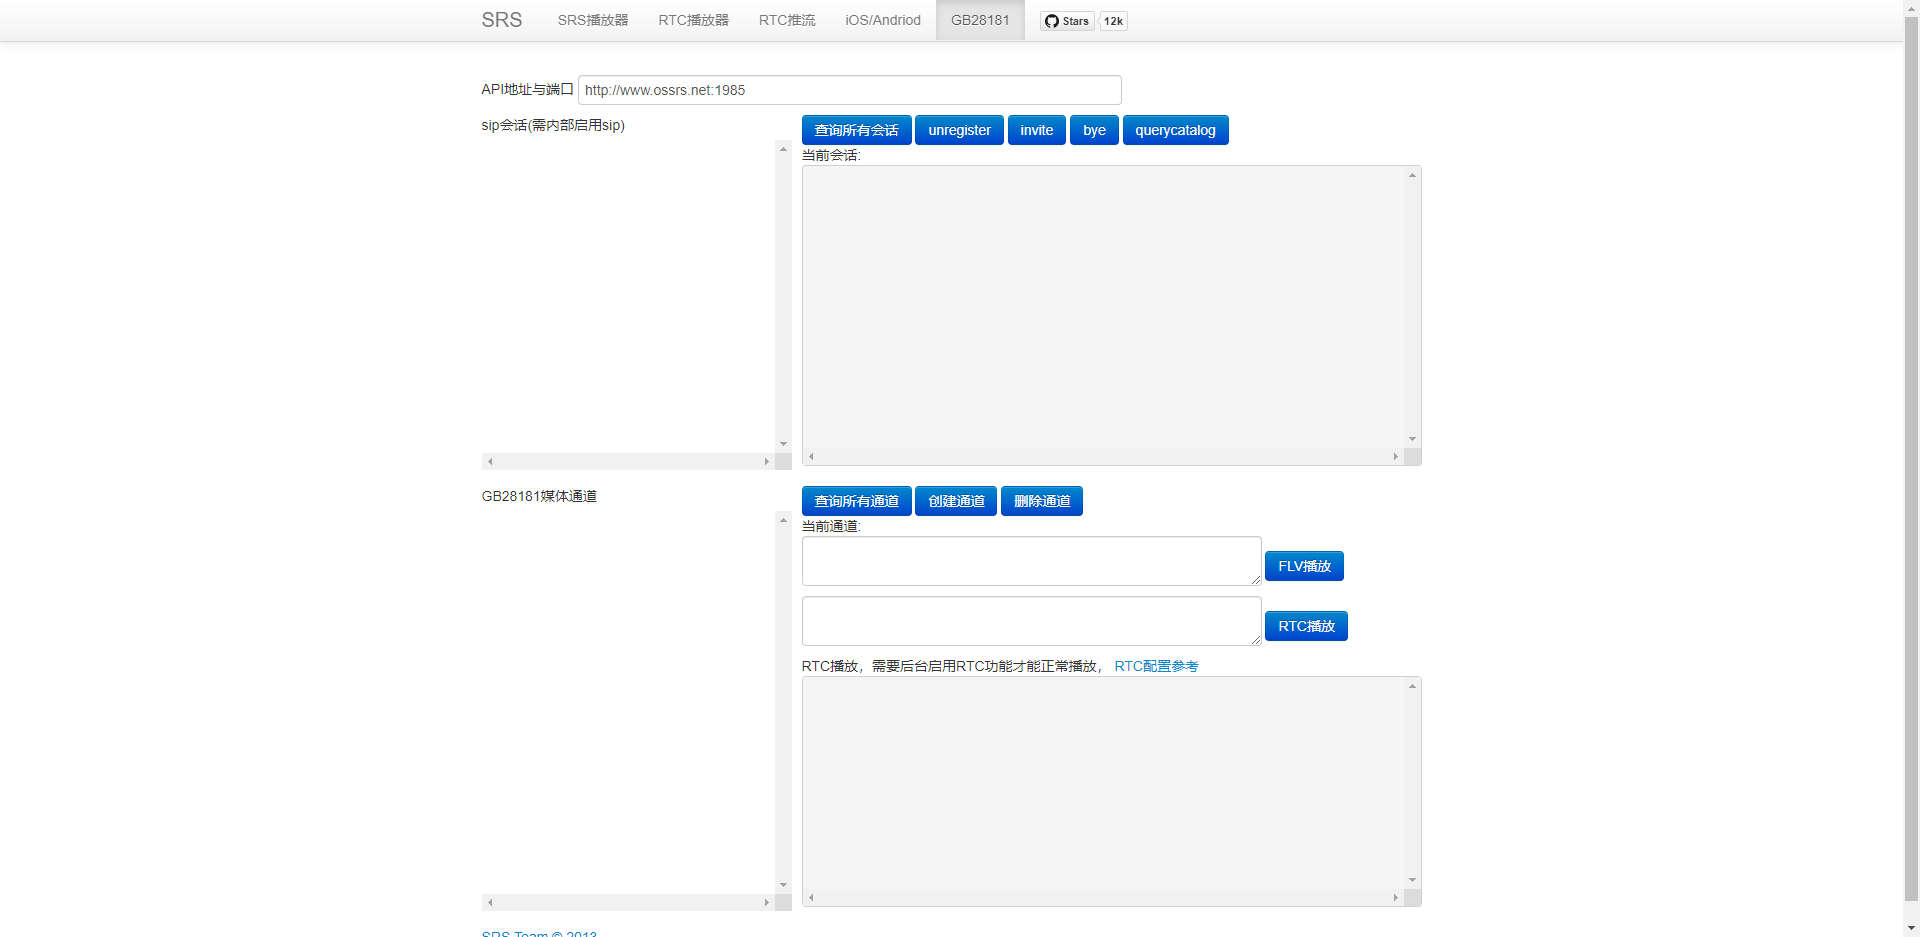Select the iOS/Andriod tab
The image size is (1920, 937).
tap(883, 20)
